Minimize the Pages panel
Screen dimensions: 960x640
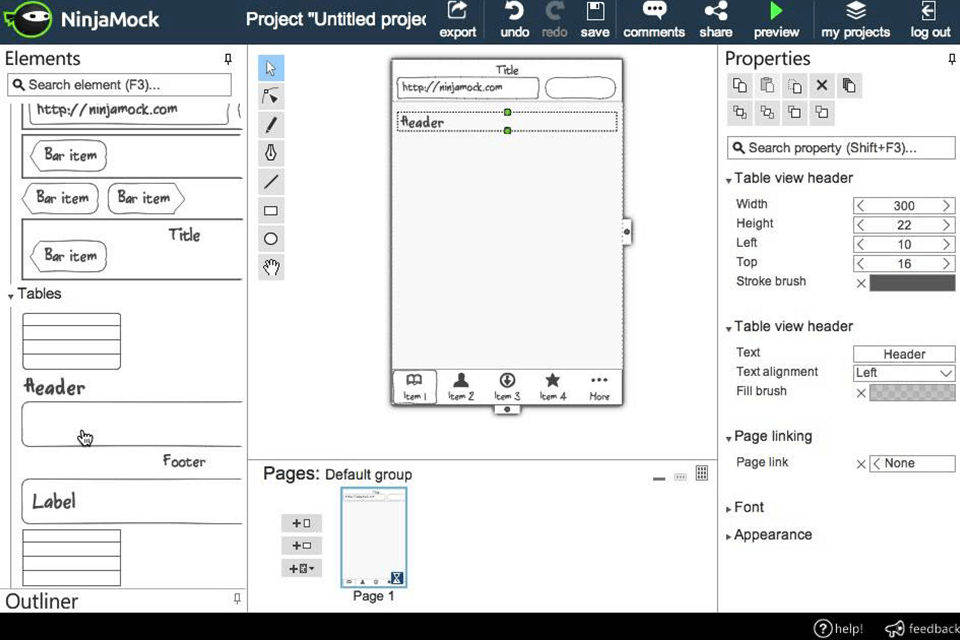659,478
